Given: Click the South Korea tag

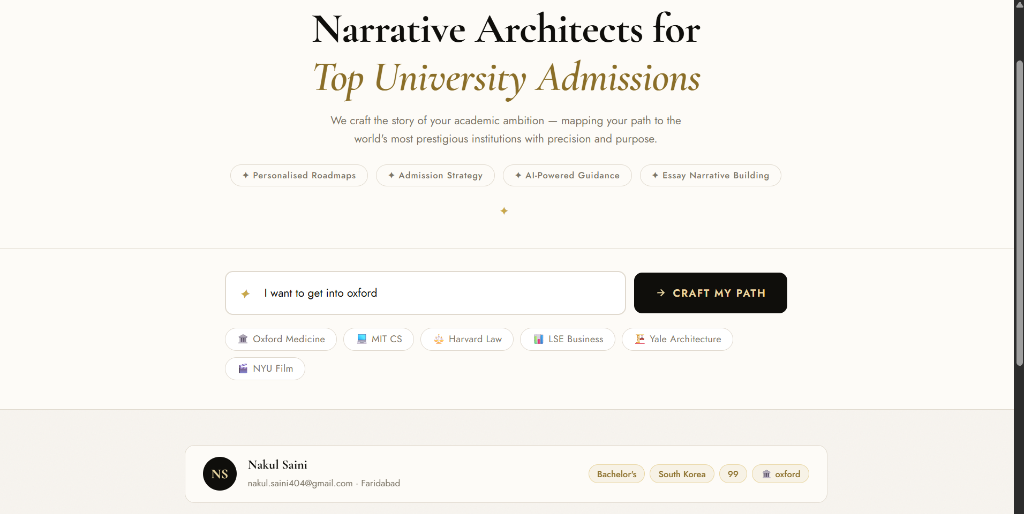Looking at the screenshot, I should [x=682, y=474].
